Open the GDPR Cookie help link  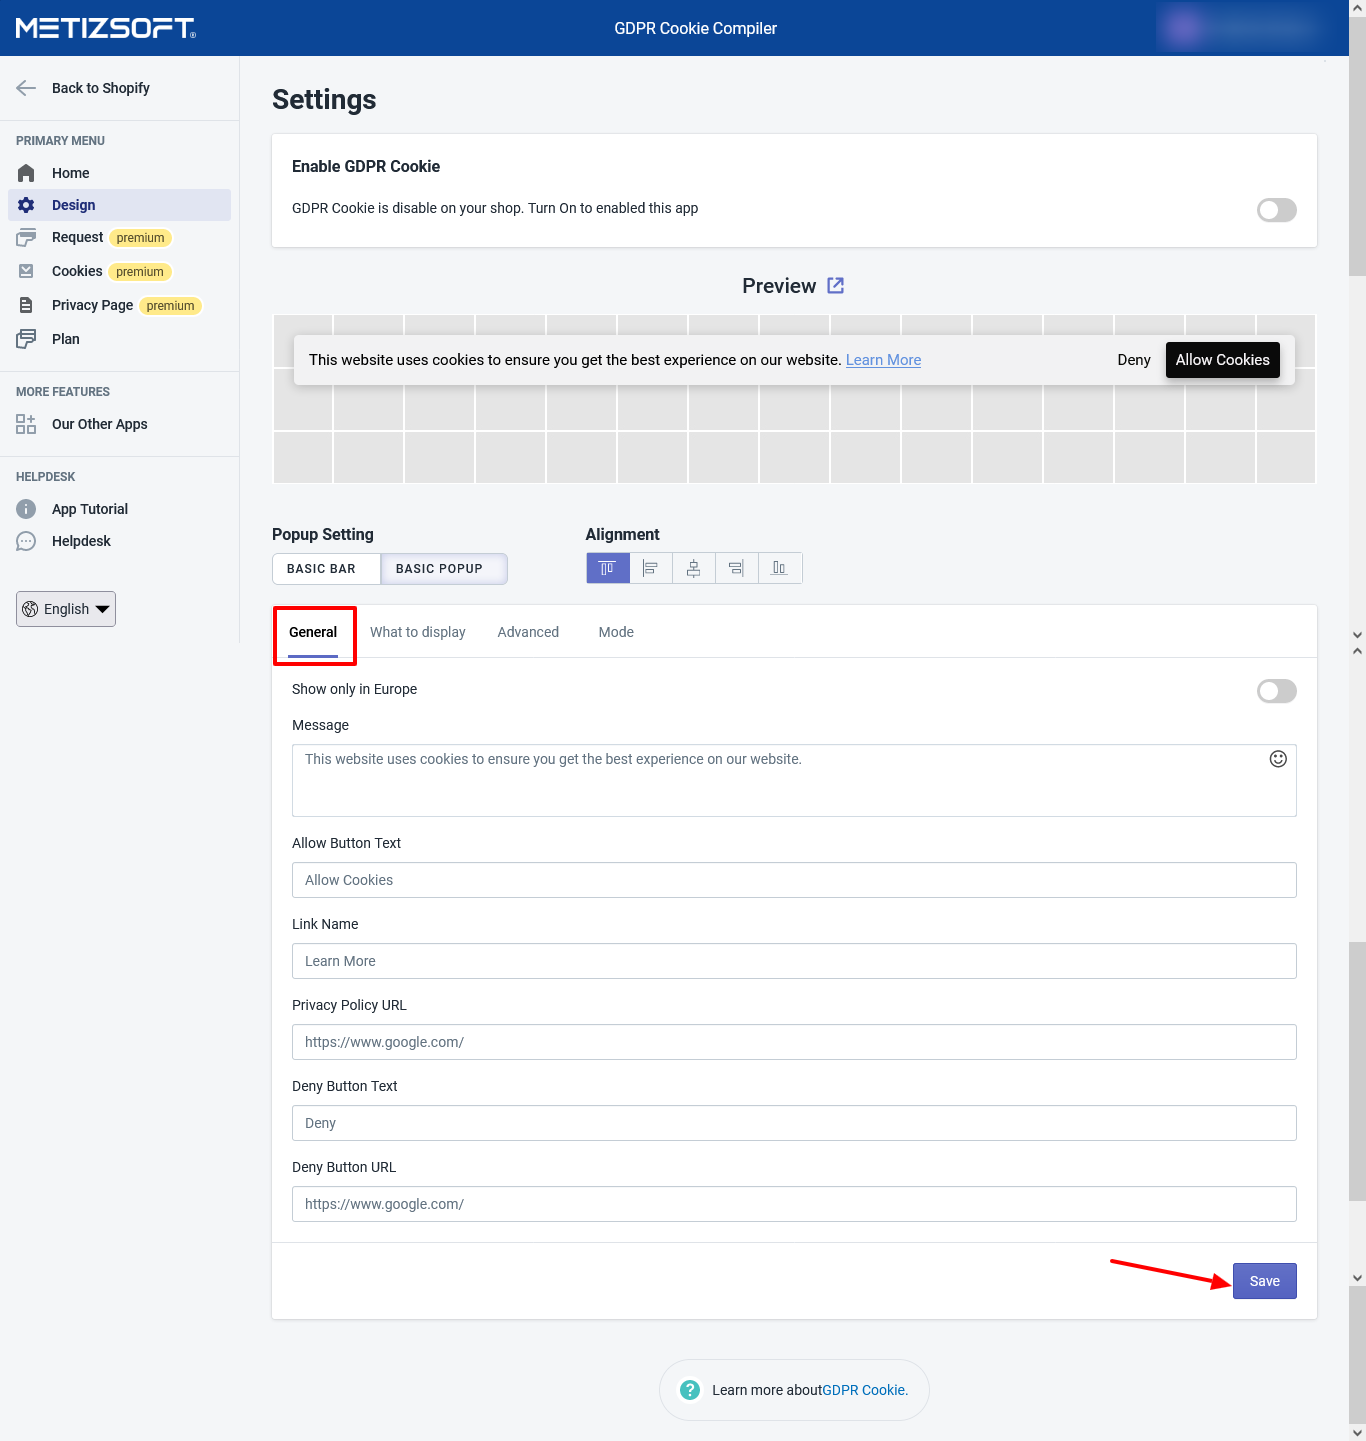864,1390
